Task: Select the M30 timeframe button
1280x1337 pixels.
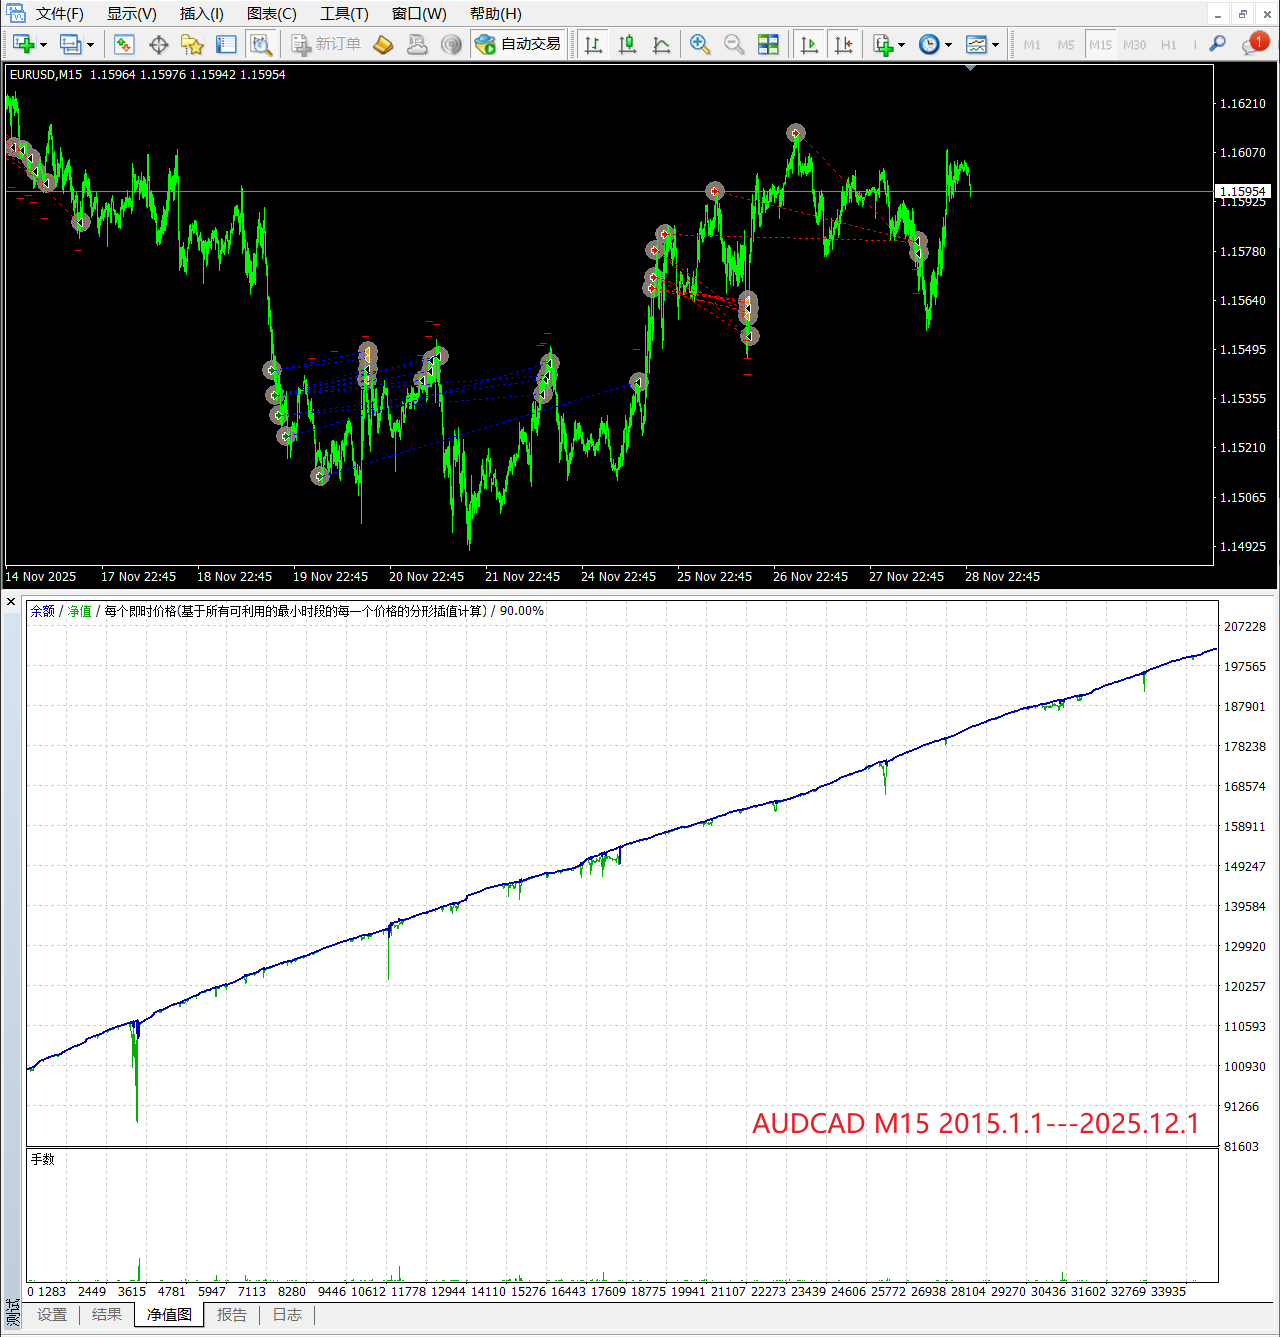Action: click(x=1134, y=45)
